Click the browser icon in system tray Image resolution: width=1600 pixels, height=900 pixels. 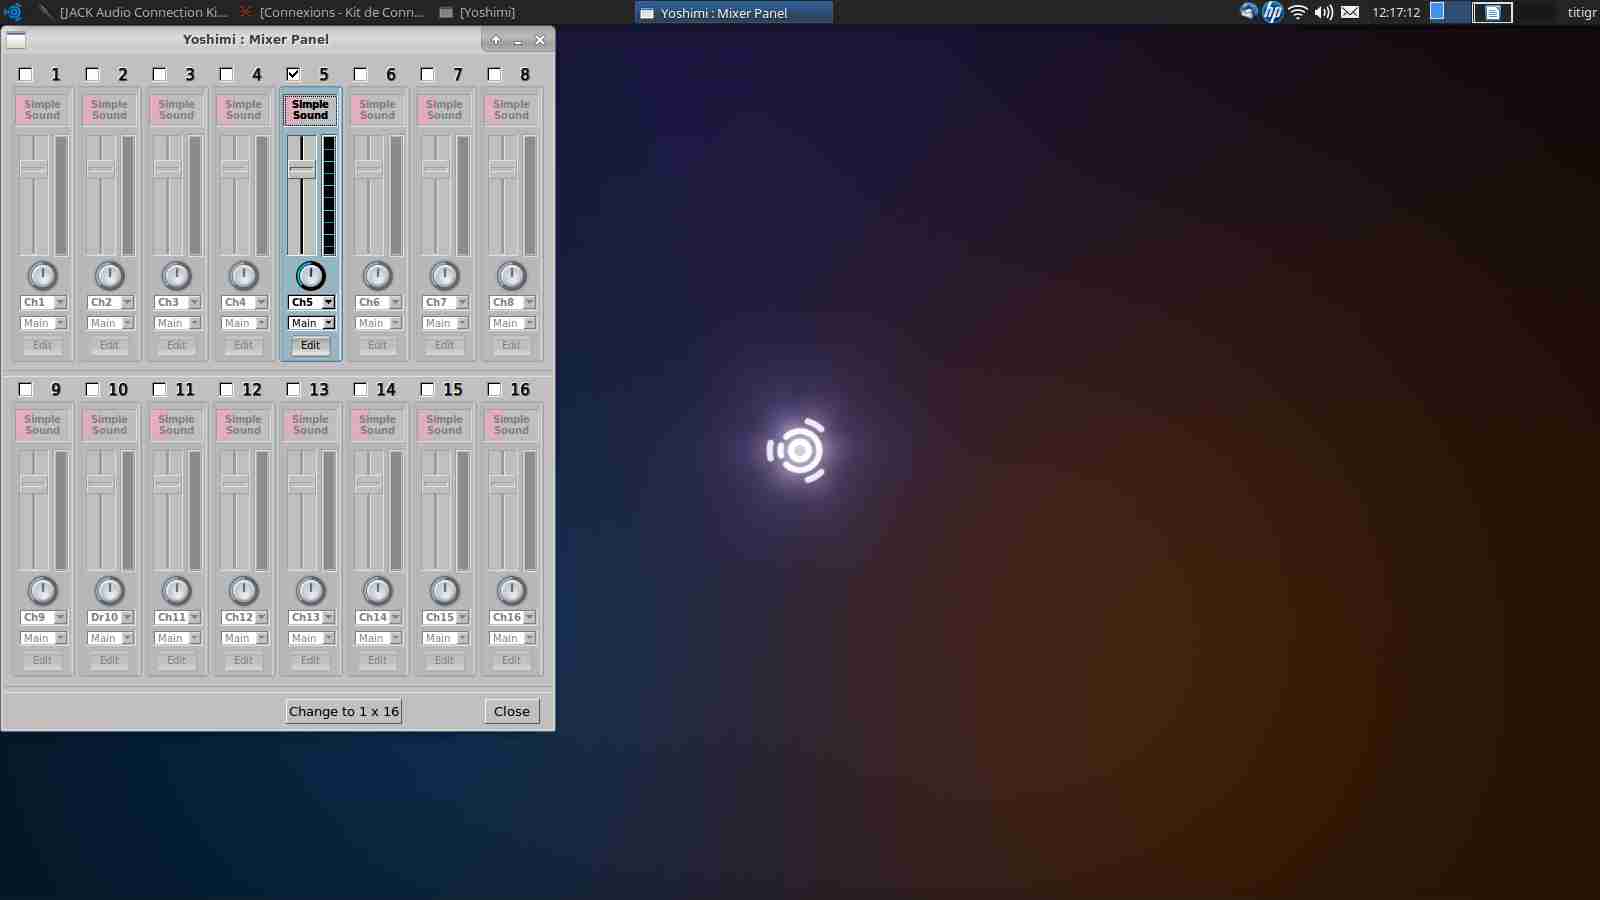click(x=1248, y=12)
